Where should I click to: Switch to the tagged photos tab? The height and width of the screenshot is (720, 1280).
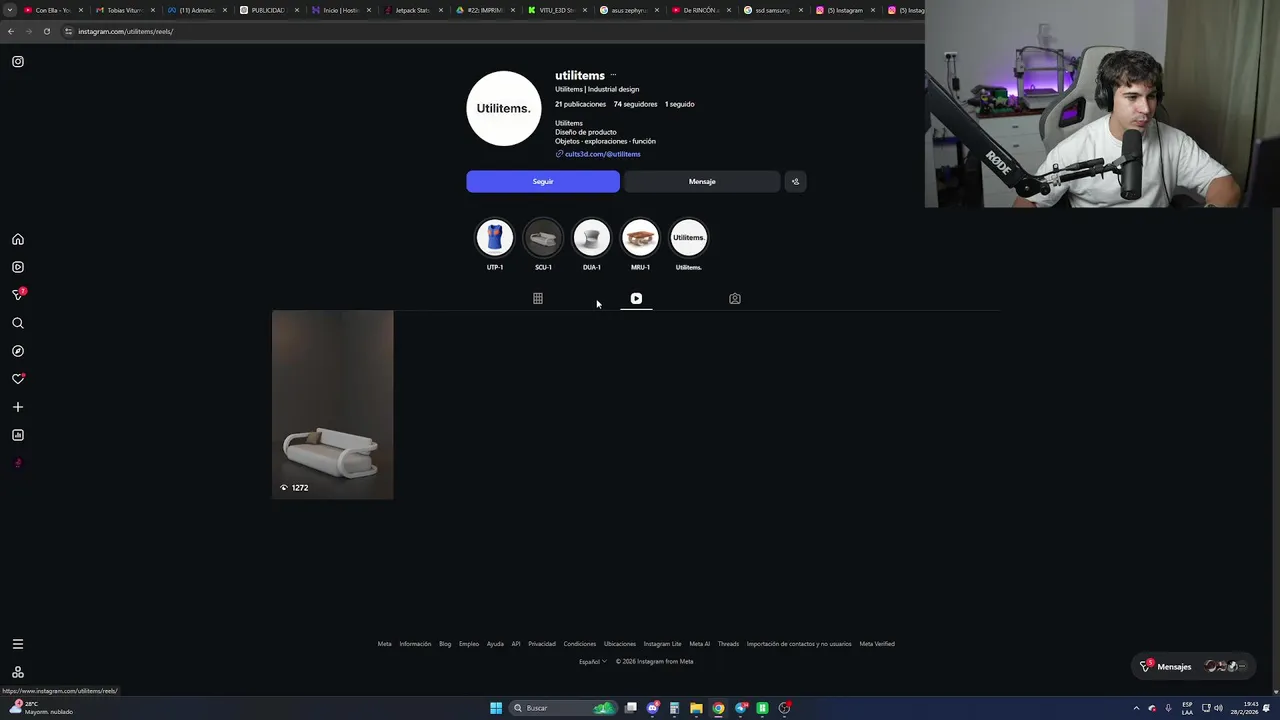tap(735, 298)
